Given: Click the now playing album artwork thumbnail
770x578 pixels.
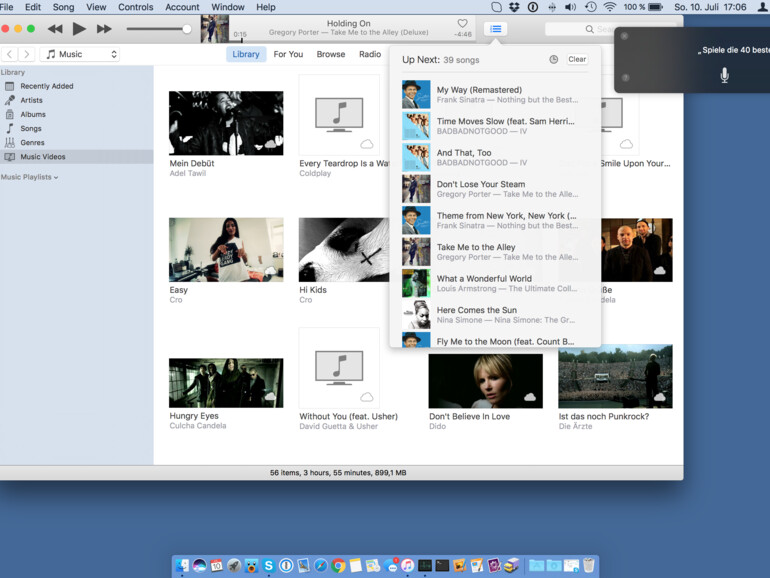Looking at the screenshot, I should (215, 29).
